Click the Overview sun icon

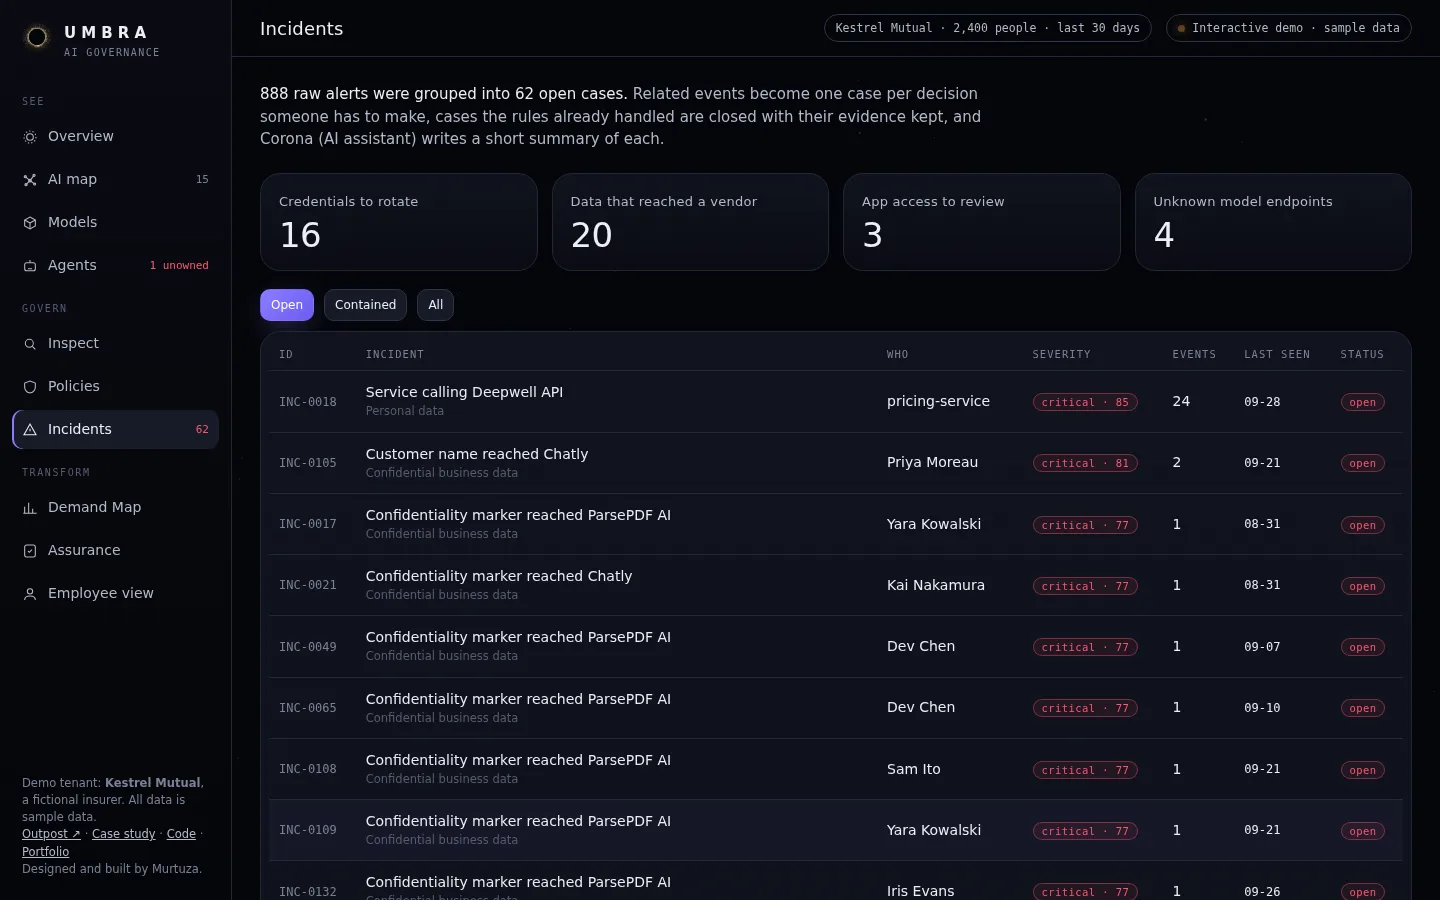point(30,137)
